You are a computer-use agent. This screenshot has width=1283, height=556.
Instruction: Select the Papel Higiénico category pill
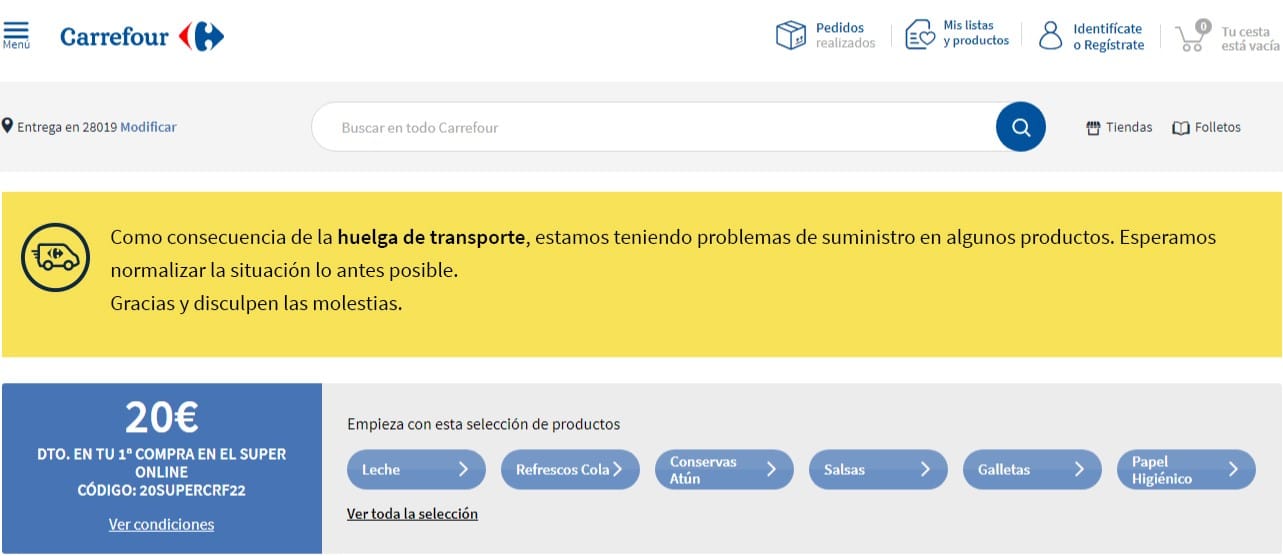[1186, 469]
